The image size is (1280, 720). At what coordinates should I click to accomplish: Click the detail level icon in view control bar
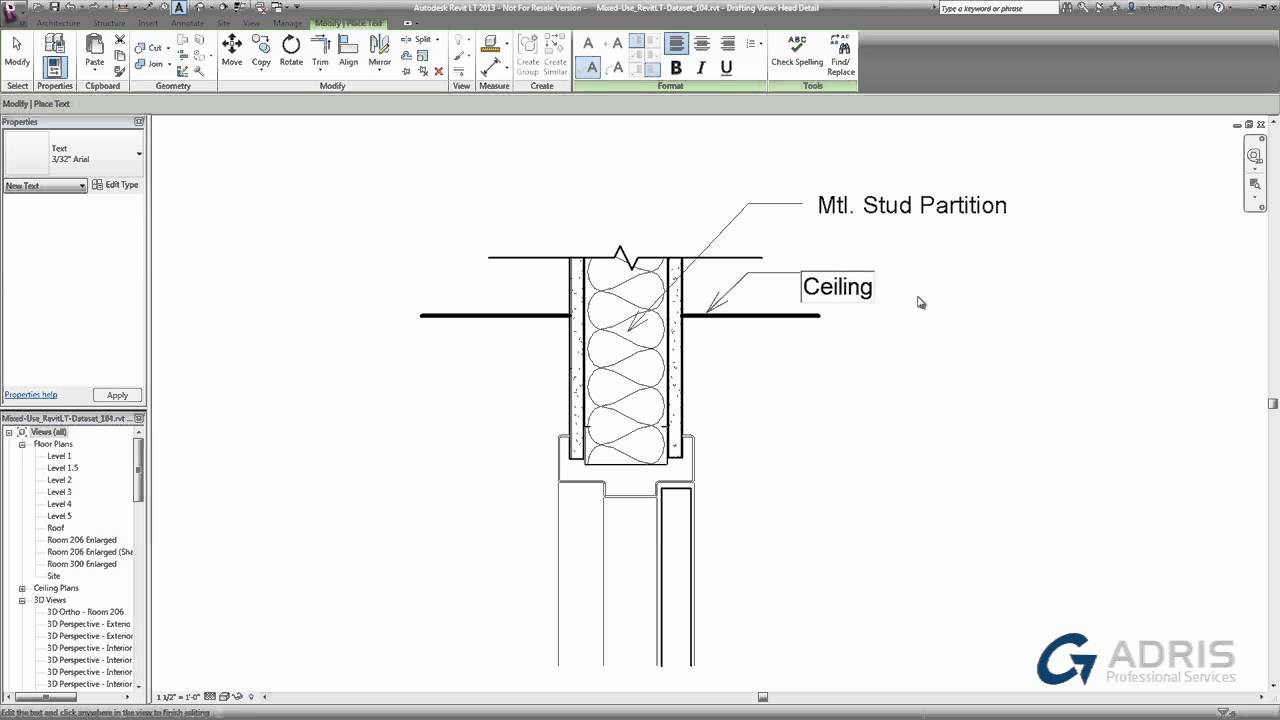(210, 696)
